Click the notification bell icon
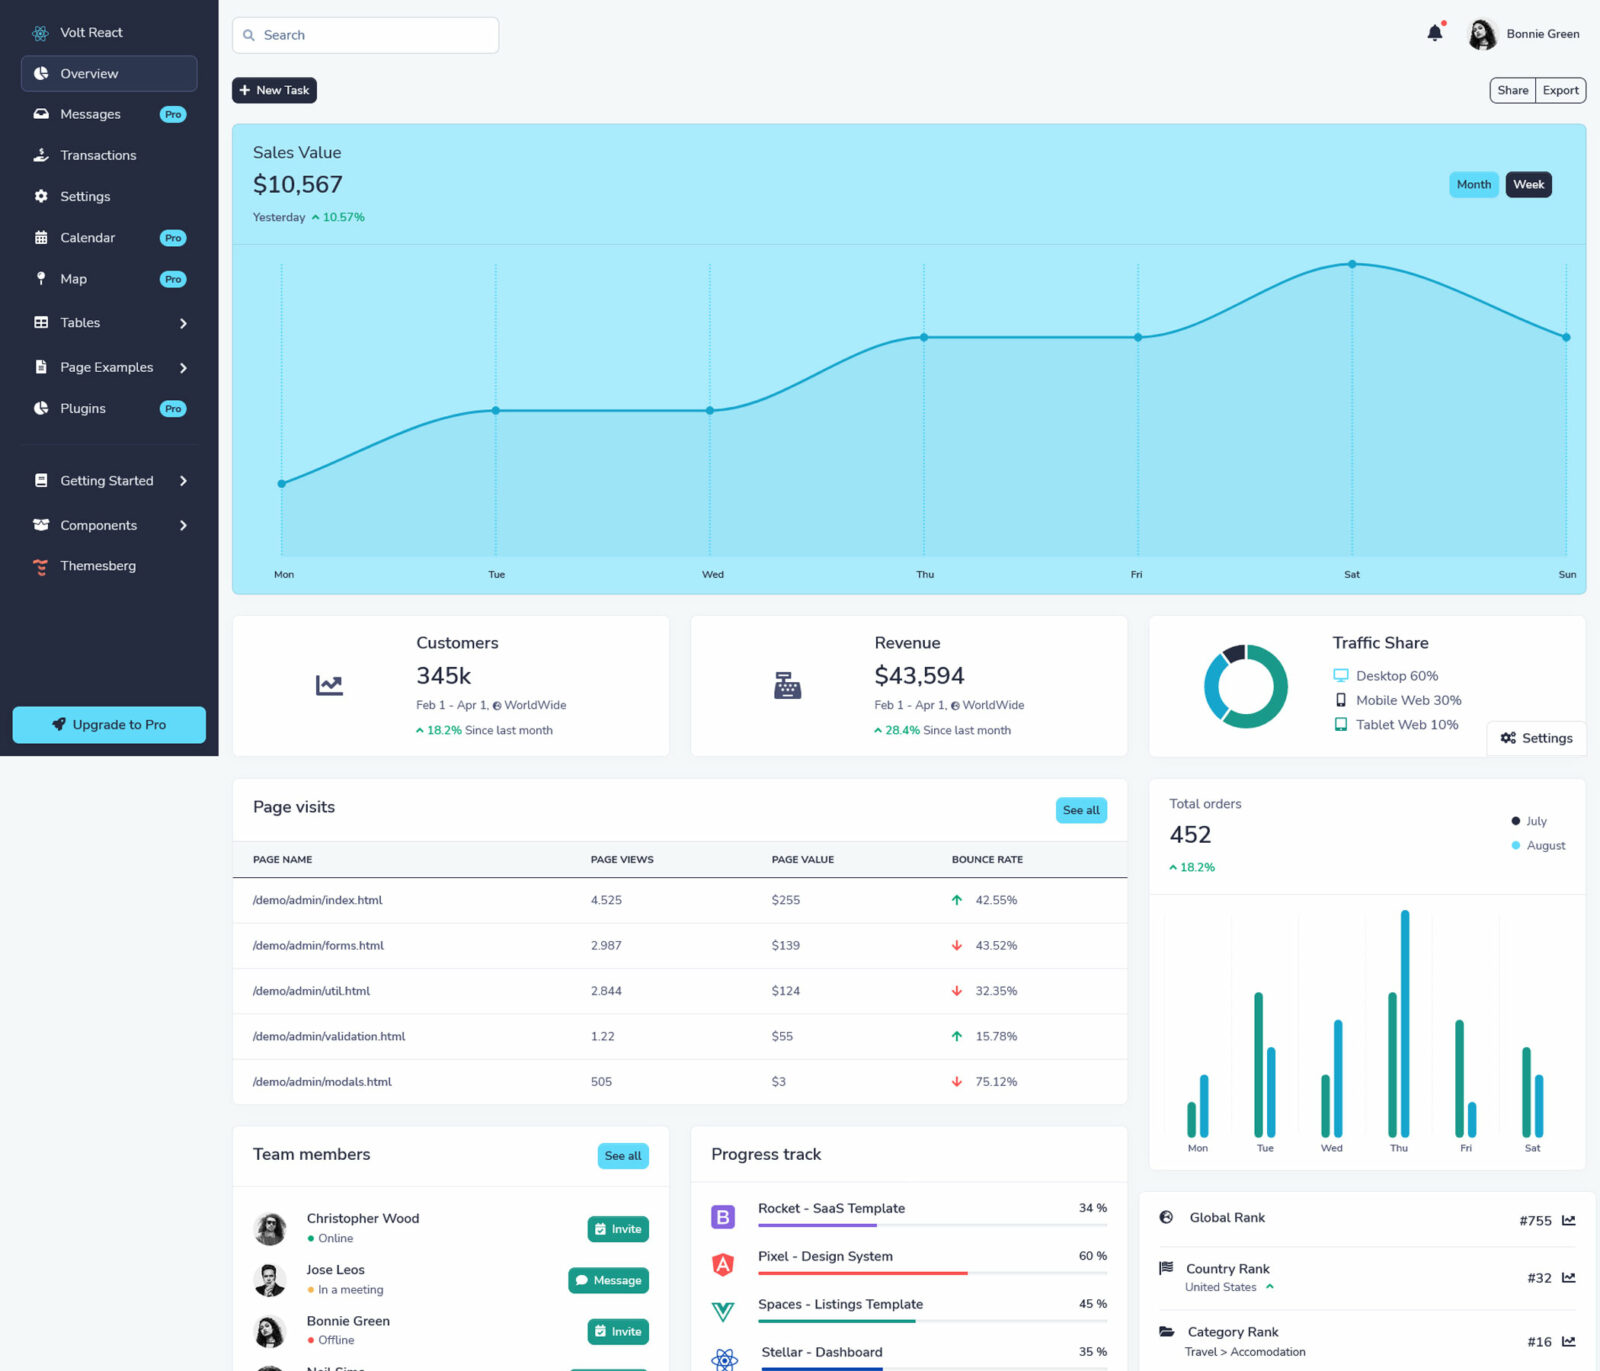Viewport: 1600px width, 1371px height. (1434, 32)
